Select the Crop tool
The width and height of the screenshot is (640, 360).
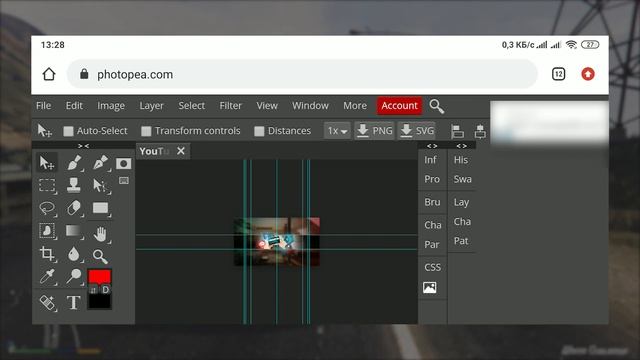(47, 254)
